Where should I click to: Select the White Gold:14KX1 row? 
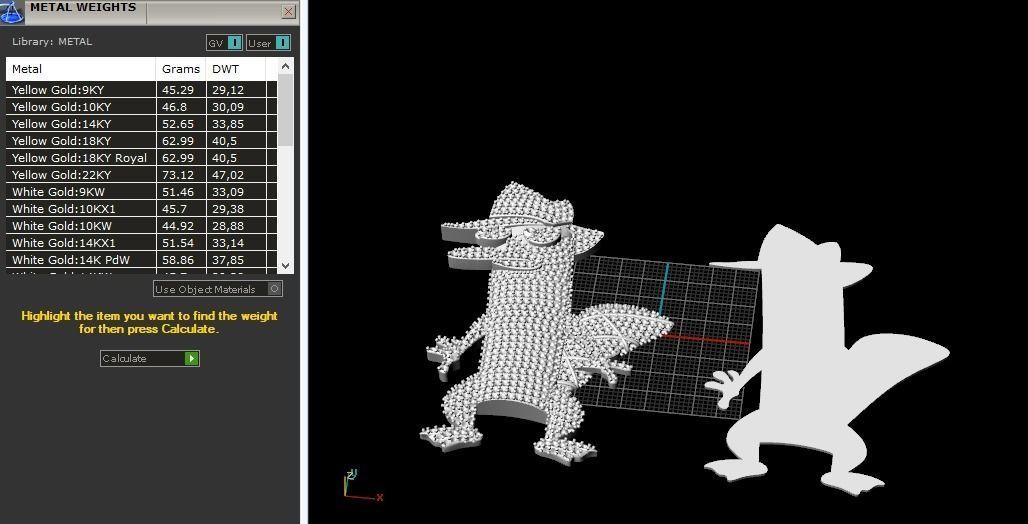pos(142,243)
